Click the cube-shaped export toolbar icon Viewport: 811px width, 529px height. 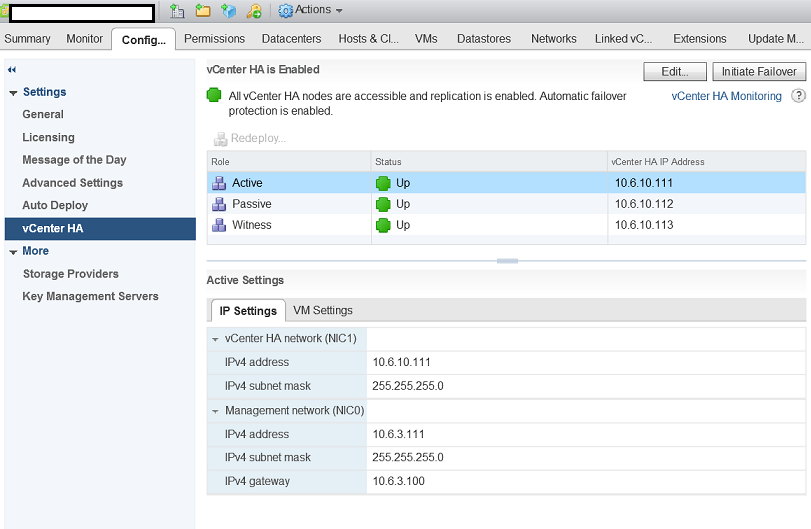(229, 10)
